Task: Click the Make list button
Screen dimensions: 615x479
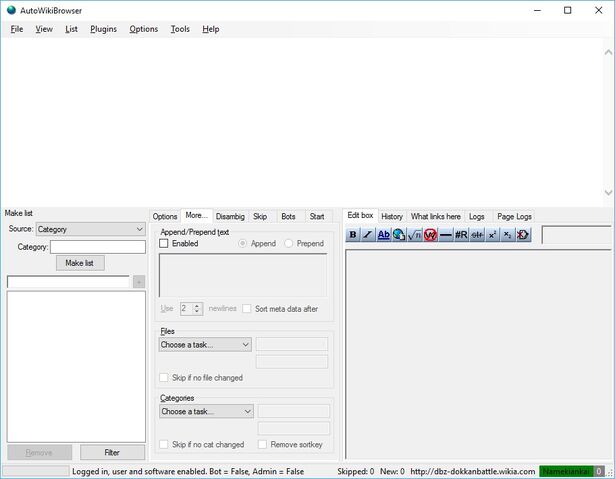Action: [80, 263]
